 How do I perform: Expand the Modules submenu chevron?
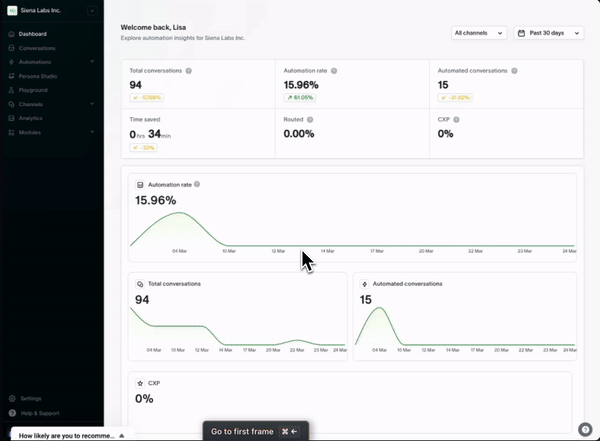92,132
